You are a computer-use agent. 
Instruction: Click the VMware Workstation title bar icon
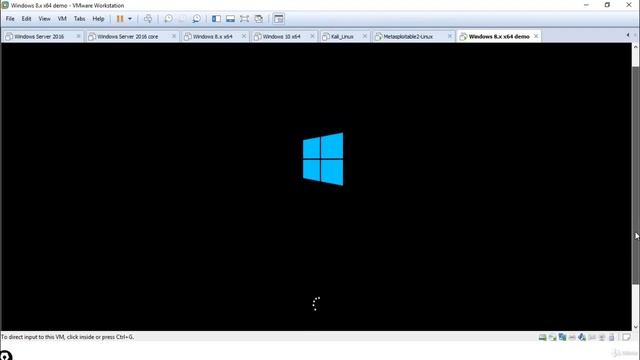click(5, 5)
